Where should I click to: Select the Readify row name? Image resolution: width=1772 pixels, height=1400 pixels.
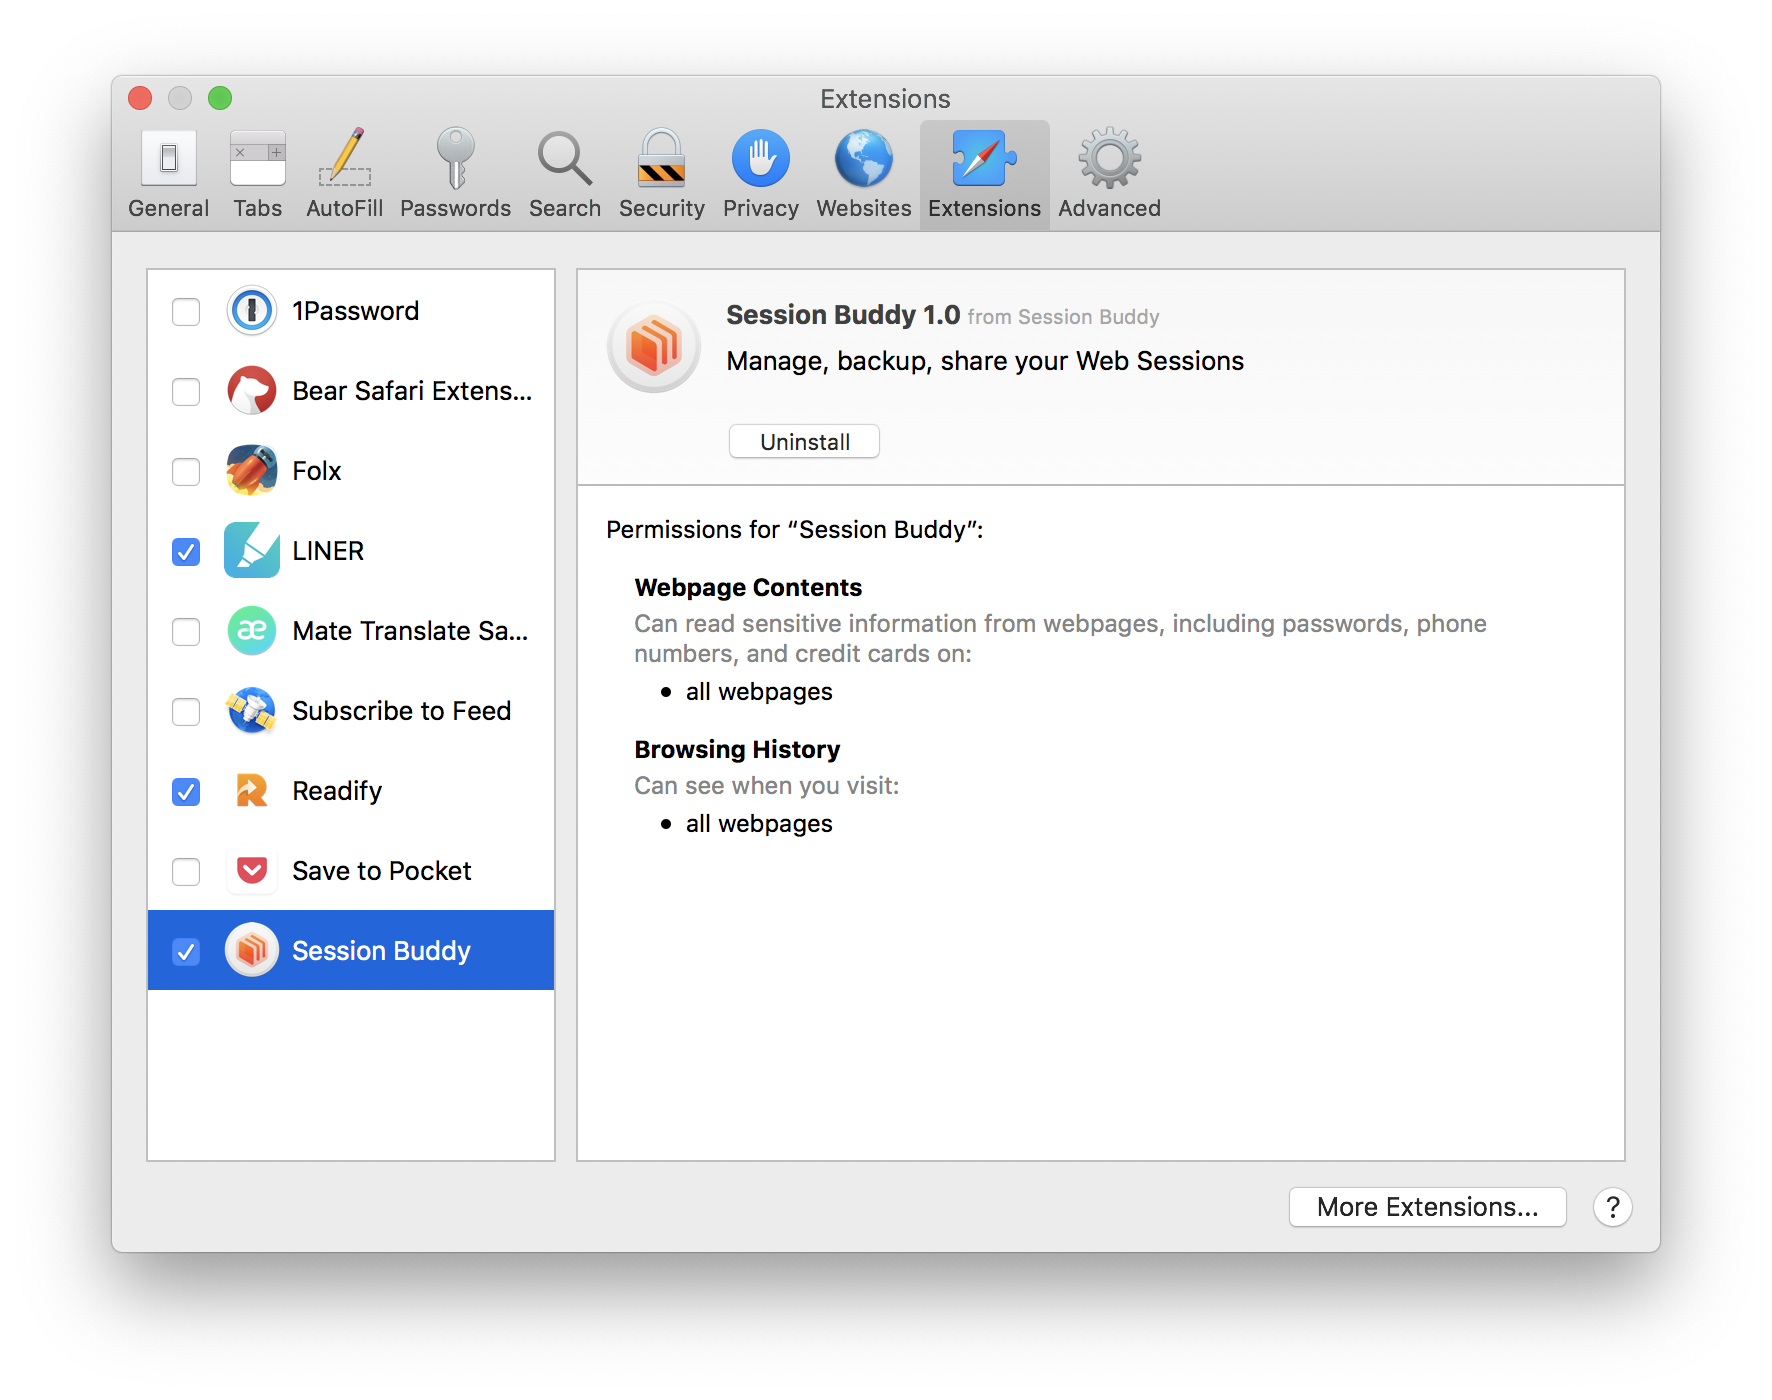[337, 791]
